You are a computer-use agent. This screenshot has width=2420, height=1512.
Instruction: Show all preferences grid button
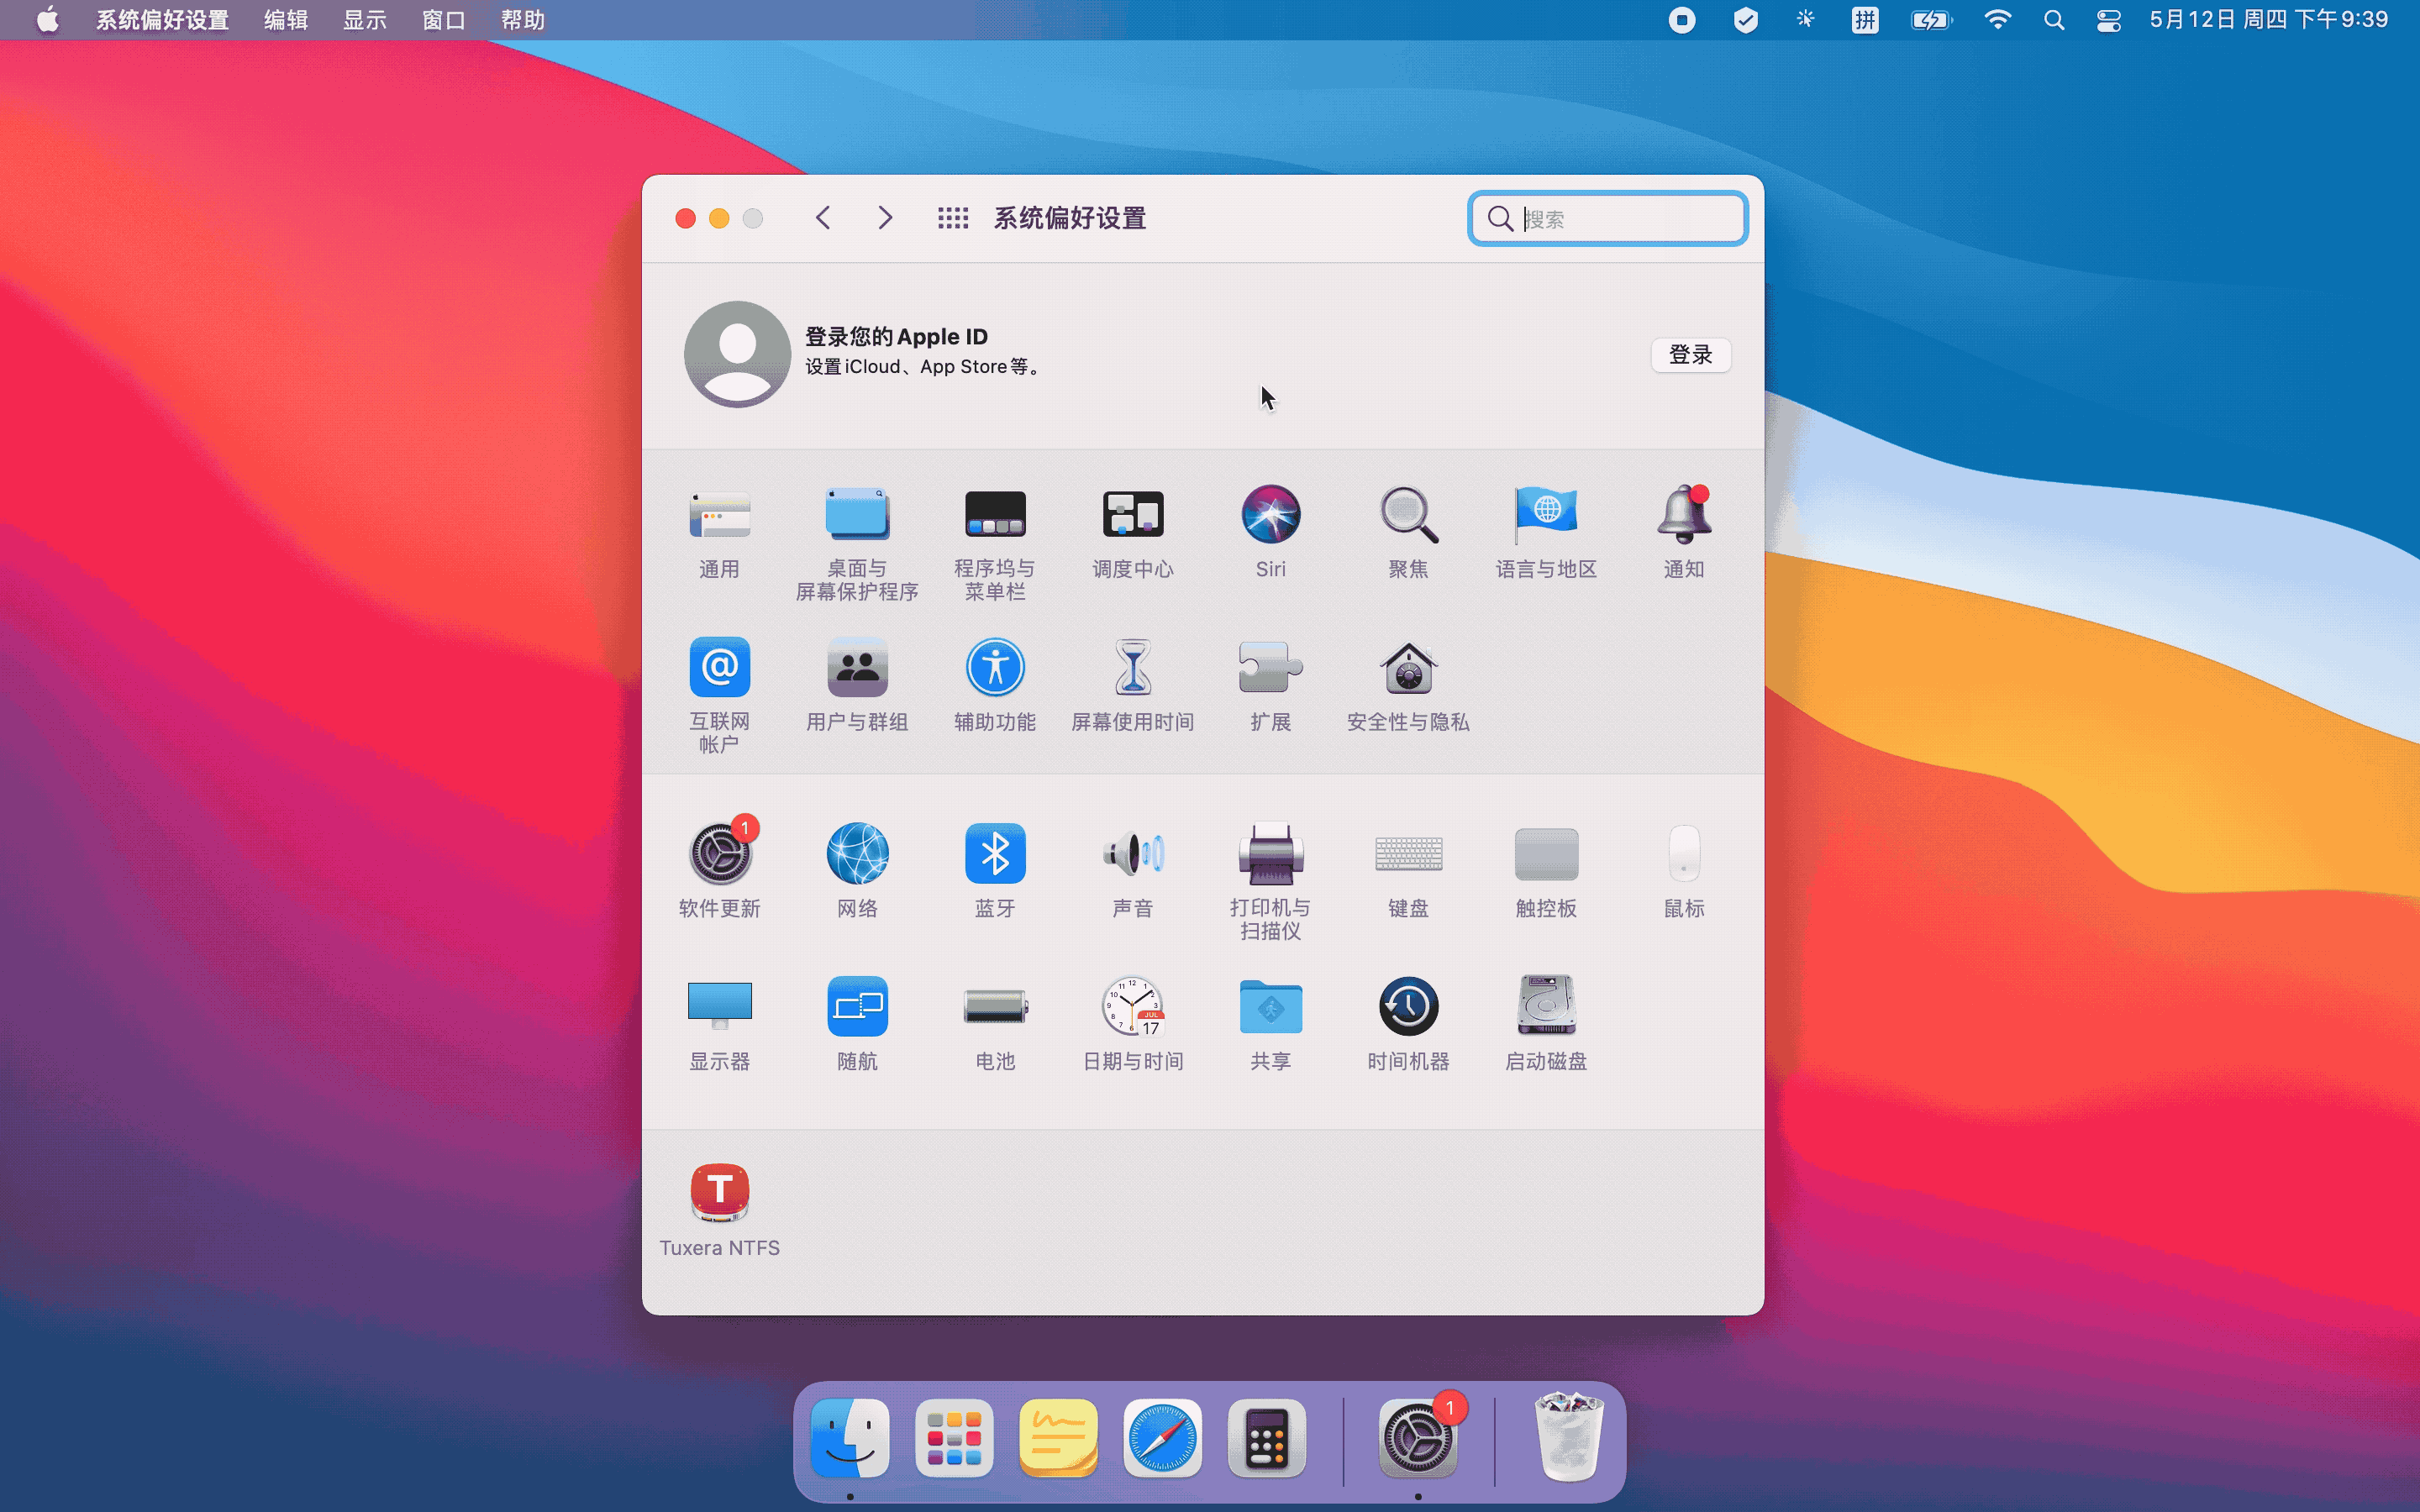952,218
